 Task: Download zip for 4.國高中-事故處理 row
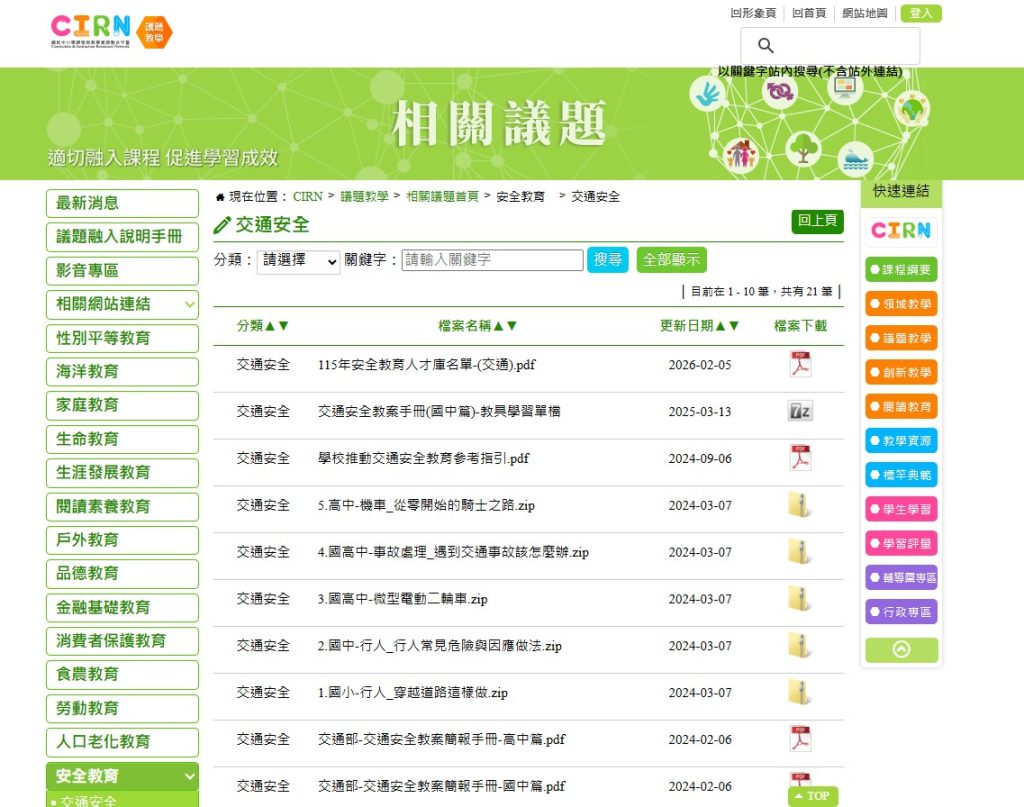pos(799,552)
